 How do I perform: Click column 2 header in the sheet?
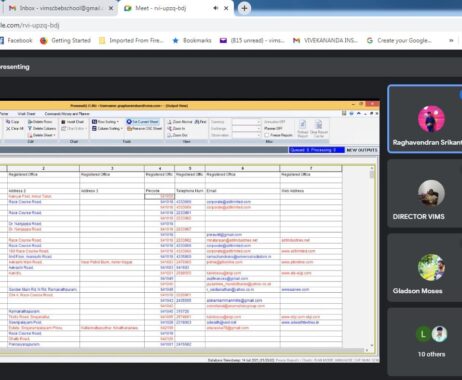(x=43, y=168)
